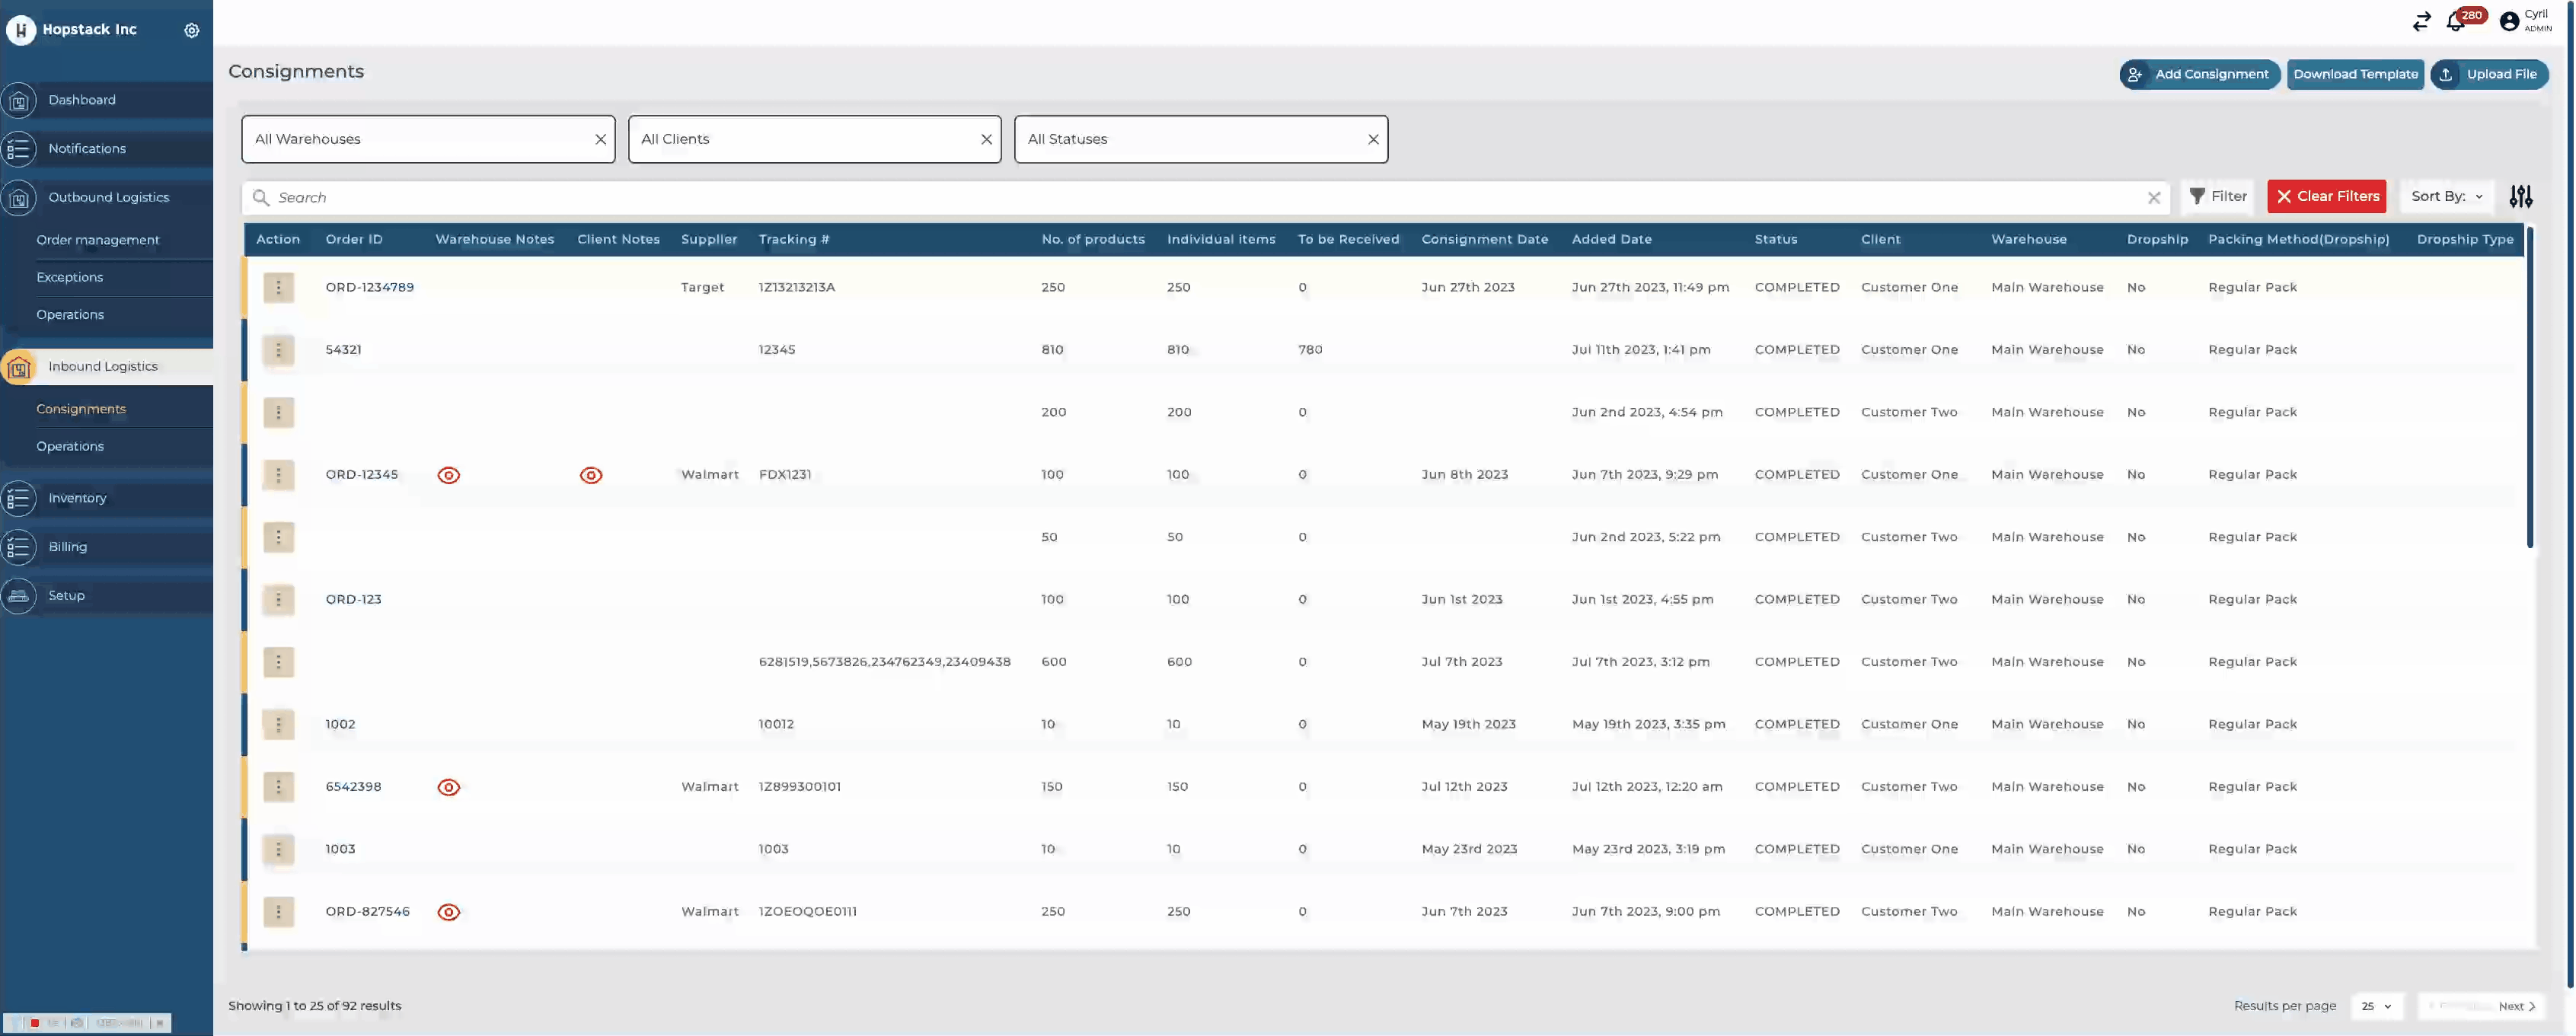This screenshot has height=1036, width=2576.
Task: Click the table vertical scrollbar
Action: tap(2529, 390)
